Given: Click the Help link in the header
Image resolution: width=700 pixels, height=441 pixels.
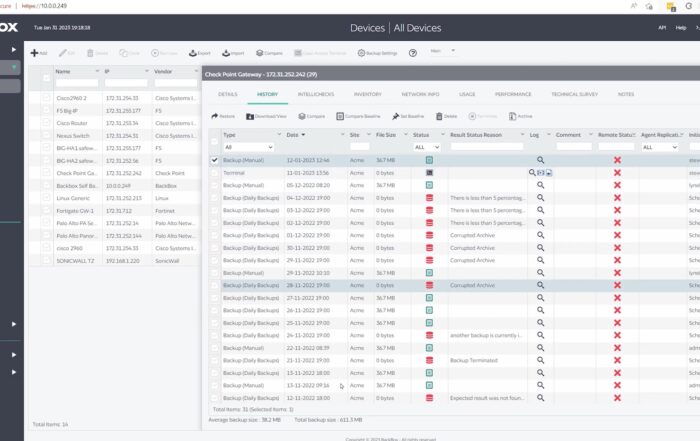Looking at the screenshot, I should point(680,28).
